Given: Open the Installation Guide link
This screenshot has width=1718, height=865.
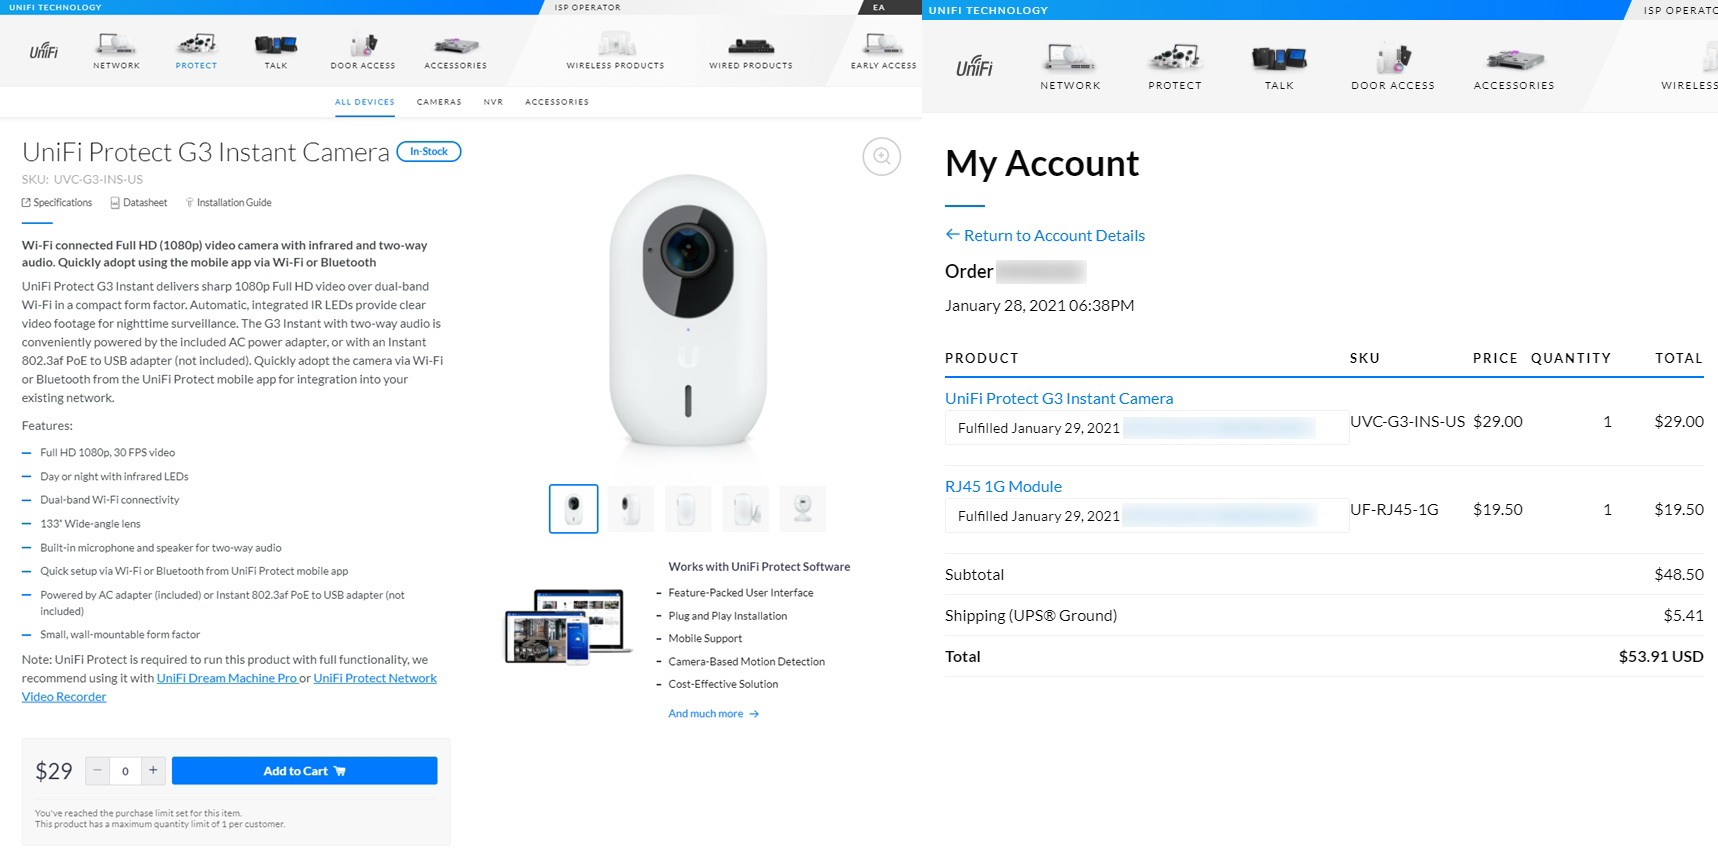Looking at the screenshot, I should point(229,203).
